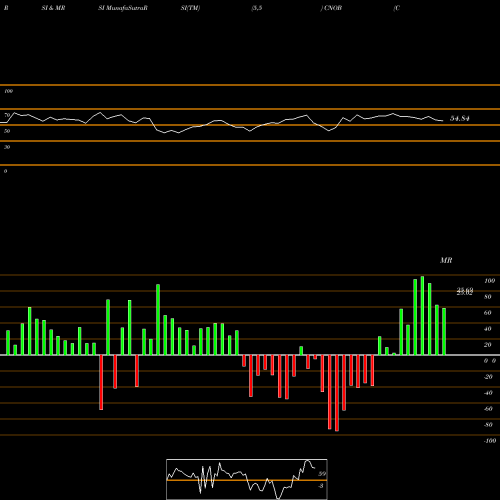Click the 'SI & MR' header text
Screen dimensions: 500x500
pyautogui.click(x=53, y=8)
